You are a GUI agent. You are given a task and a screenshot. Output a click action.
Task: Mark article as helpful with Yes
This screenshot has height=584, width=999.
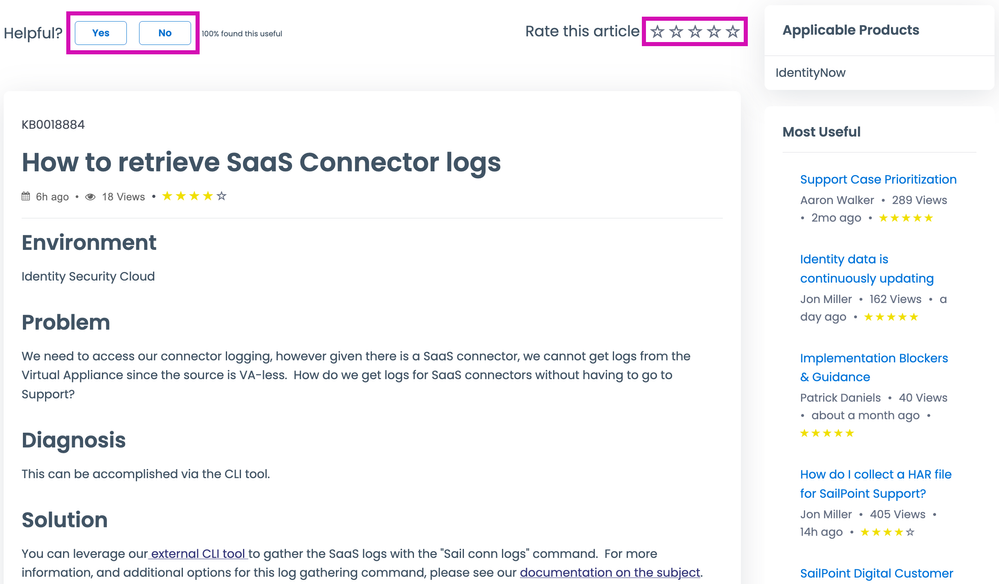[x=101, y=33]
